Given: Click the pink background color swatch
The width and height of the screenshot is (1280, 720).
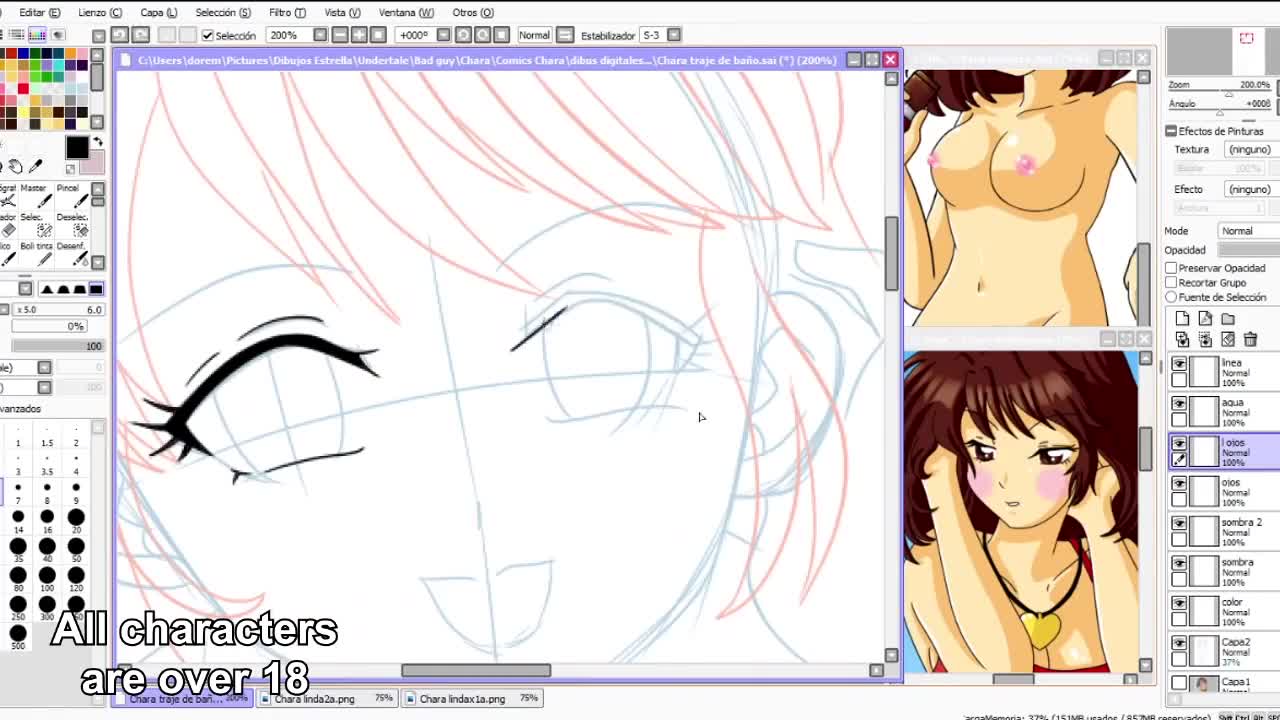Looking at the screenshot, I should 93,163.
